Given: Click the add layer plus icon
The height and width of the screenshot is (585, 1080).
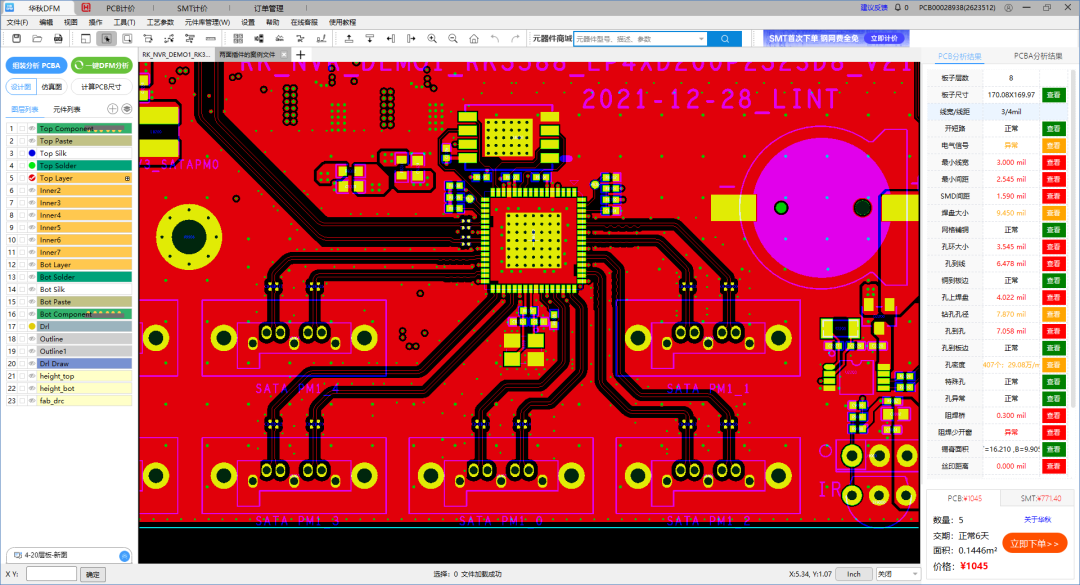Looking at the screenshot, I should tap(112, 109).
